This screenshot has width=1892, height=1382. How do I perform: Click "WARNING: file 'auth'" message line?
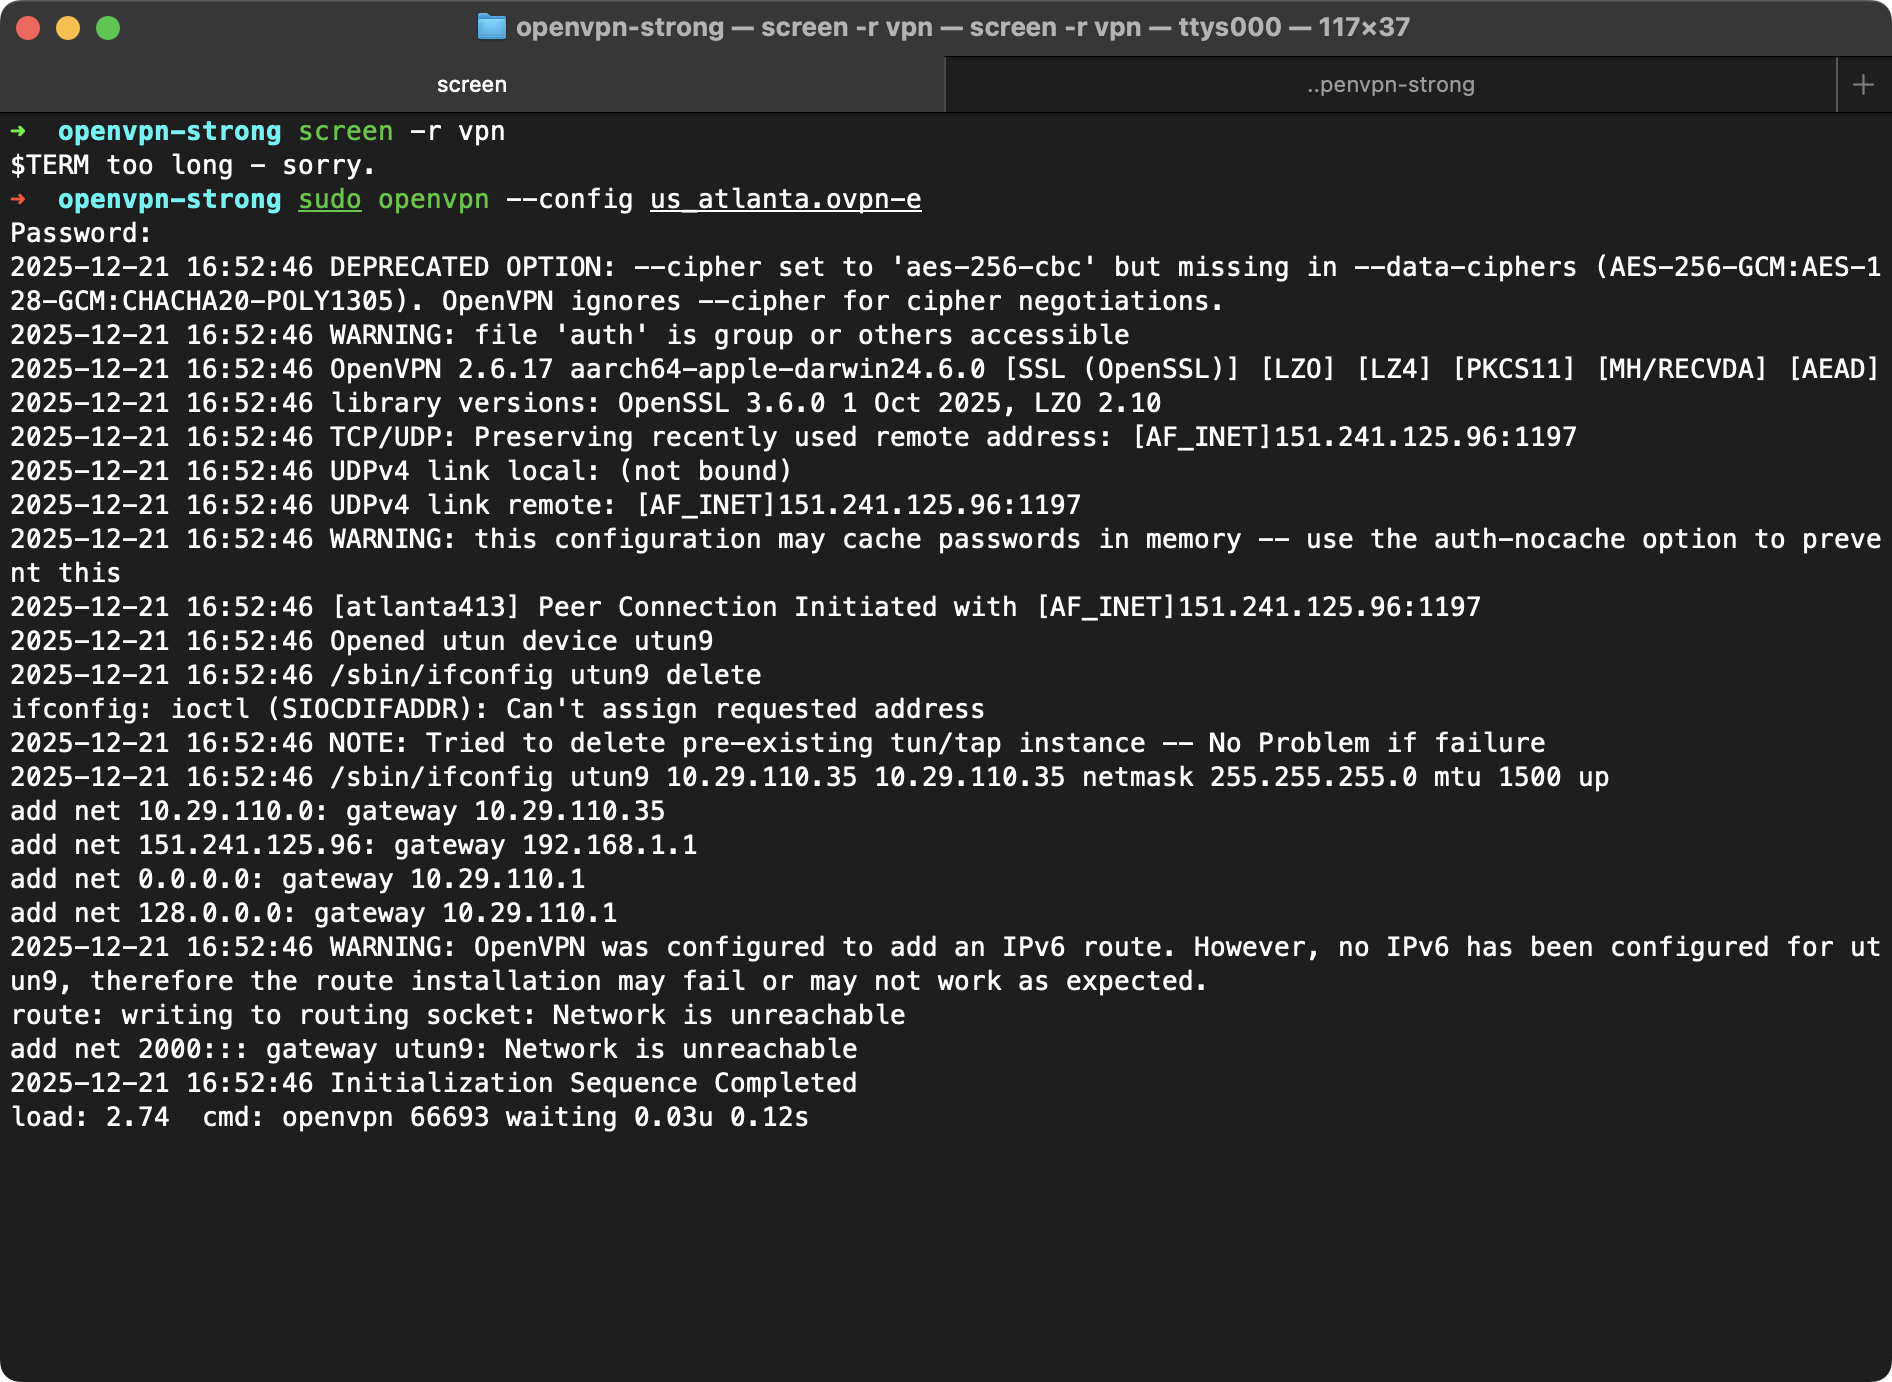570,335
